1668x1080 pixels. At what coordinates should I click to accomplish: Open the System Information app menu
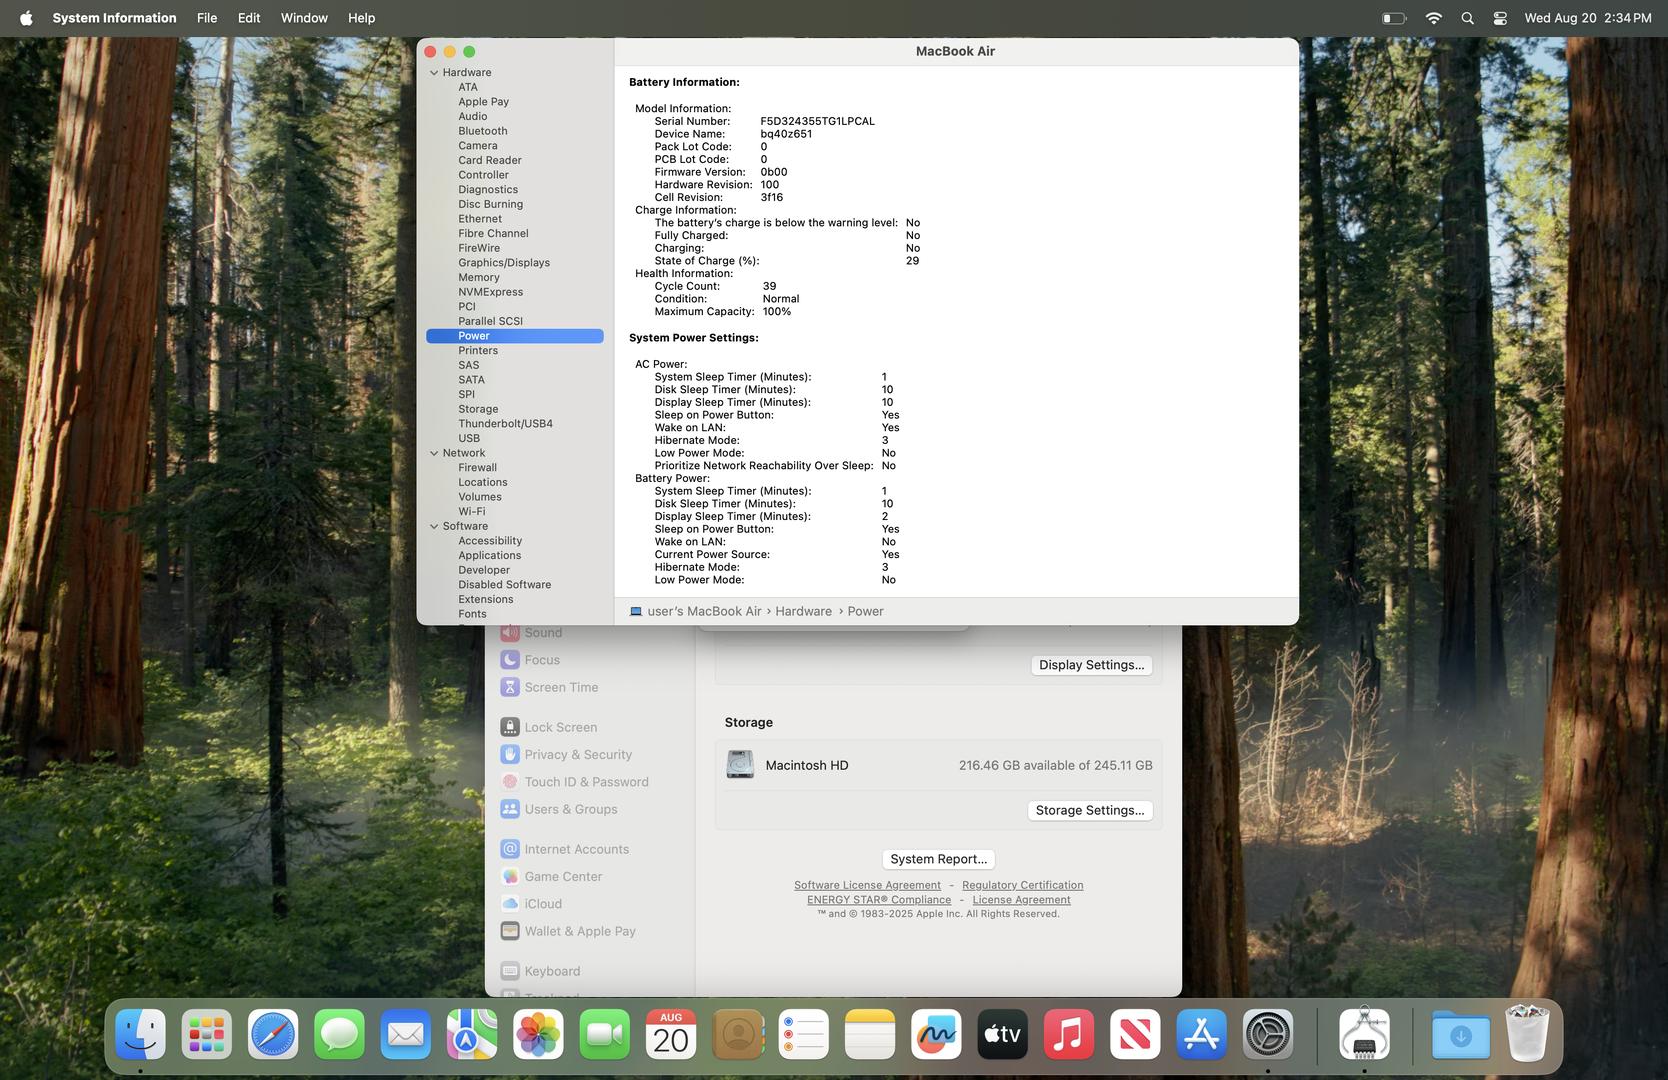(x=114, y=18)
